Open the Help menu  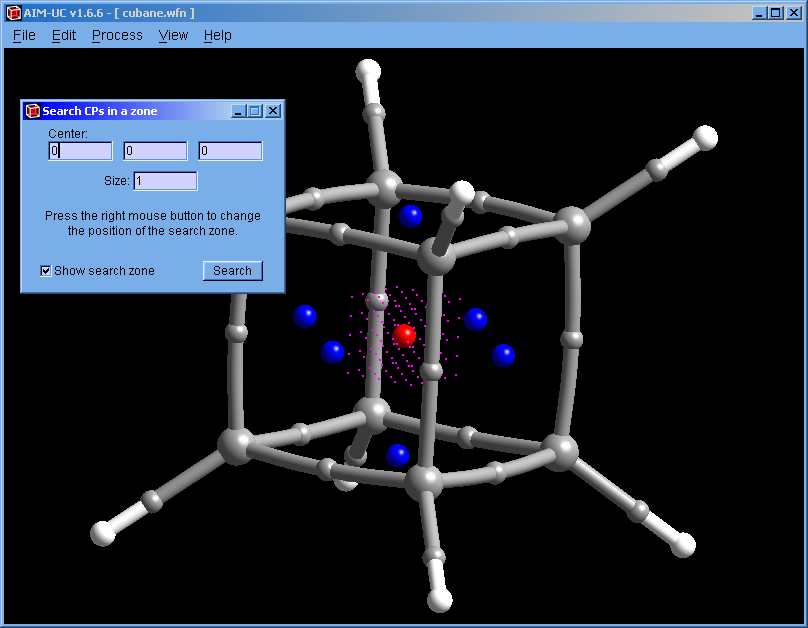click(x=217, y=35)
